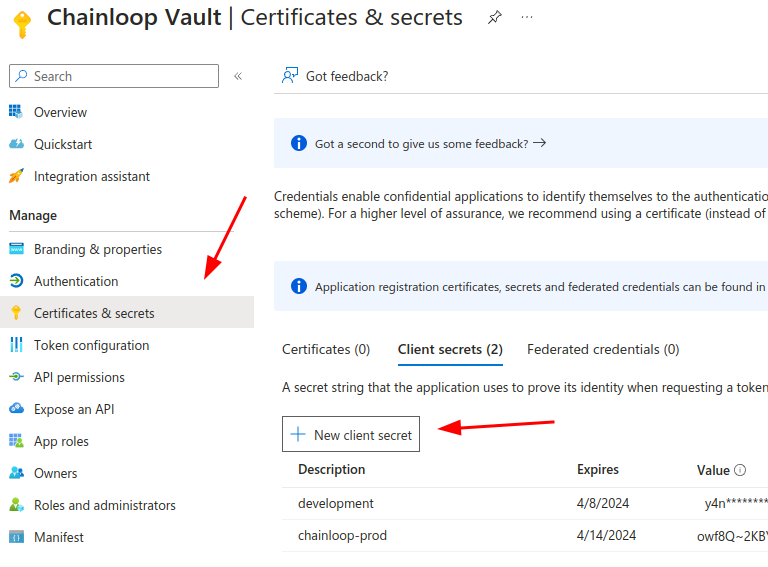
Task: Click the Value column header
Action: (713, 470)
